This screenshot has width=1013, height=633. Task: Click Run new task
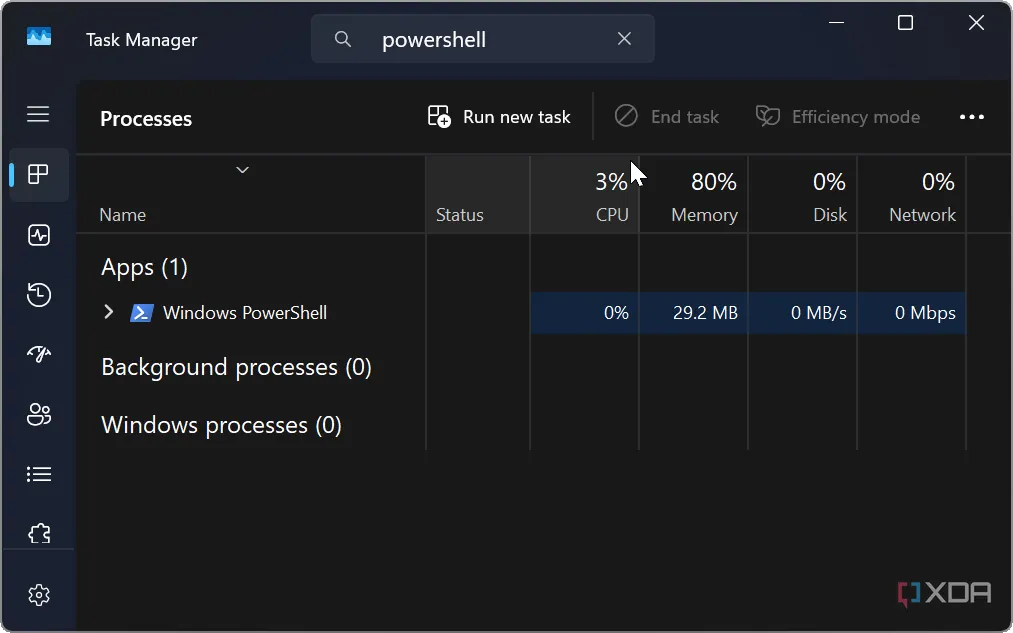click(x=499, y=117)
